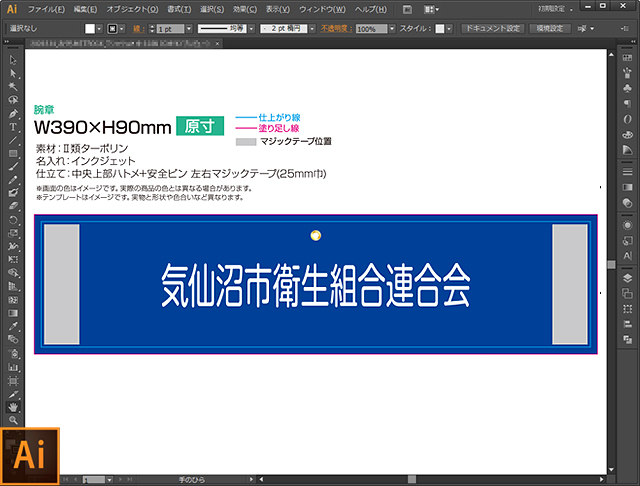Select the Hand tool
Image resolution: width=640 pixels, height=486 pixels.
13,407
